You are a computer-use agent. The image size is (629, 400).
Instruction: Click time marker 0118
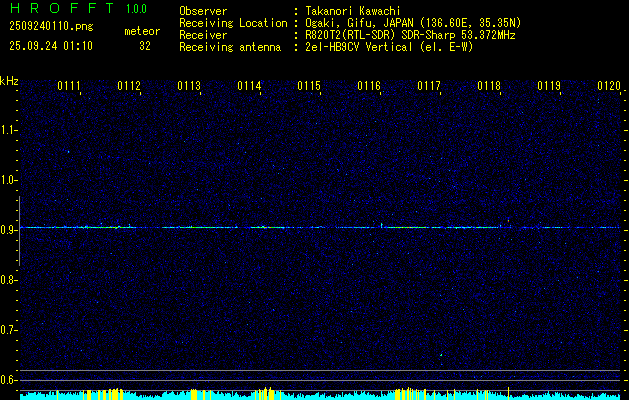pos(489,86)
